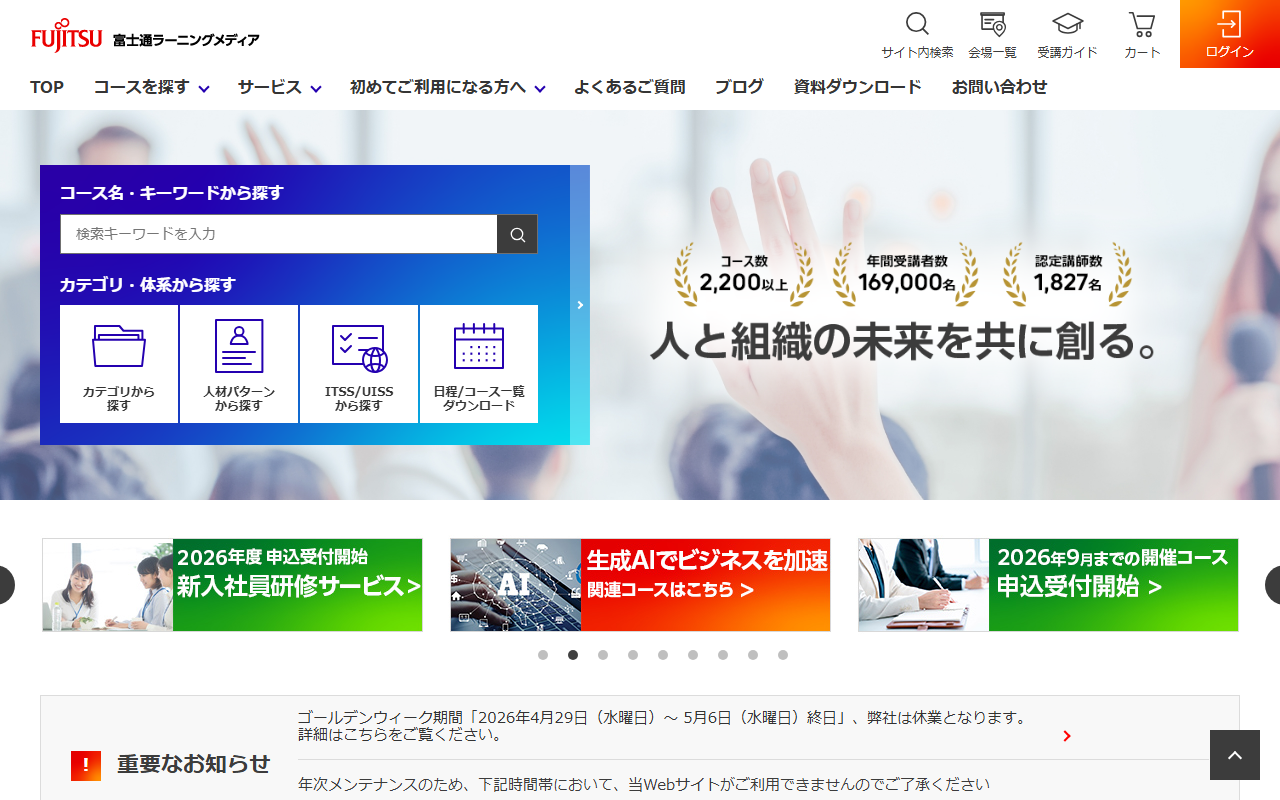The width and height of the screenshot is (1280, 800).
Task: Open the 新入社員研修サービス banner
Action: tap(232, 585)
